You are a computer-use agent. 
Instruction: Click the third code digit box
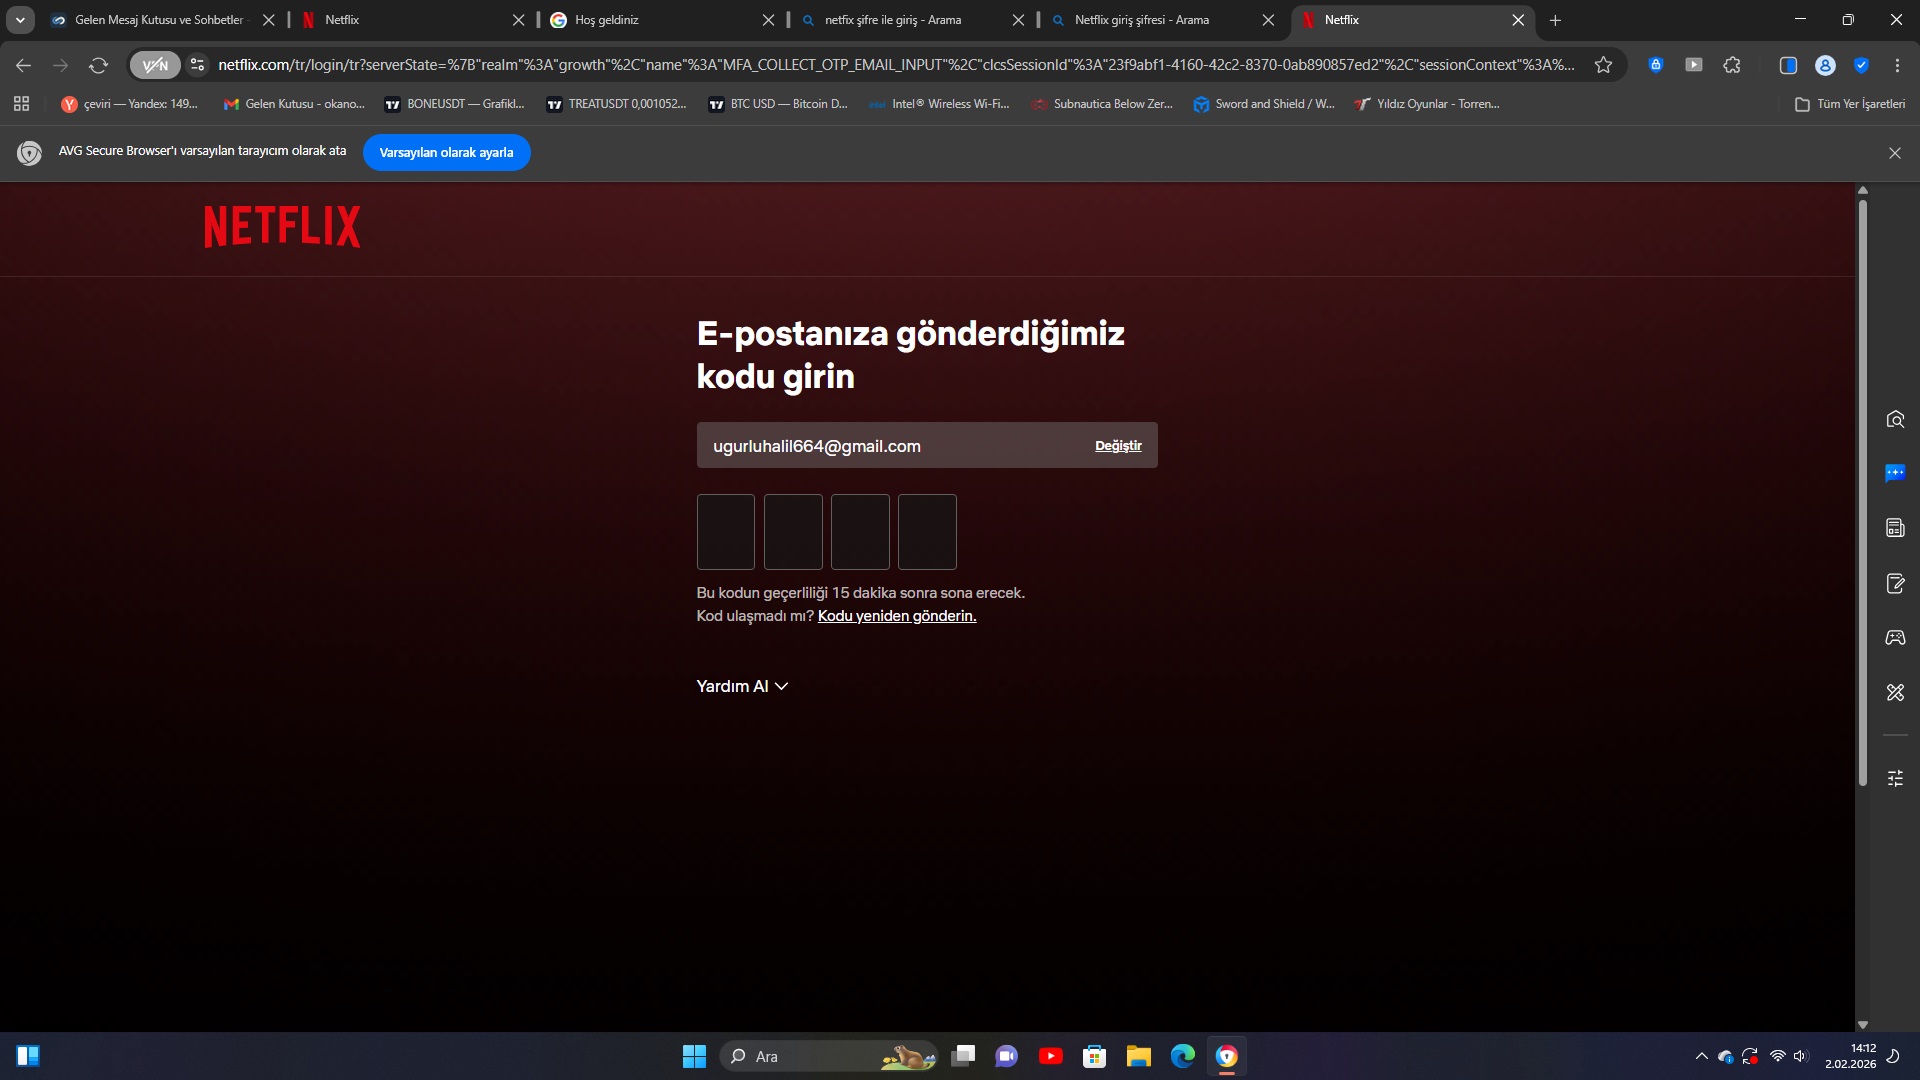860,532
